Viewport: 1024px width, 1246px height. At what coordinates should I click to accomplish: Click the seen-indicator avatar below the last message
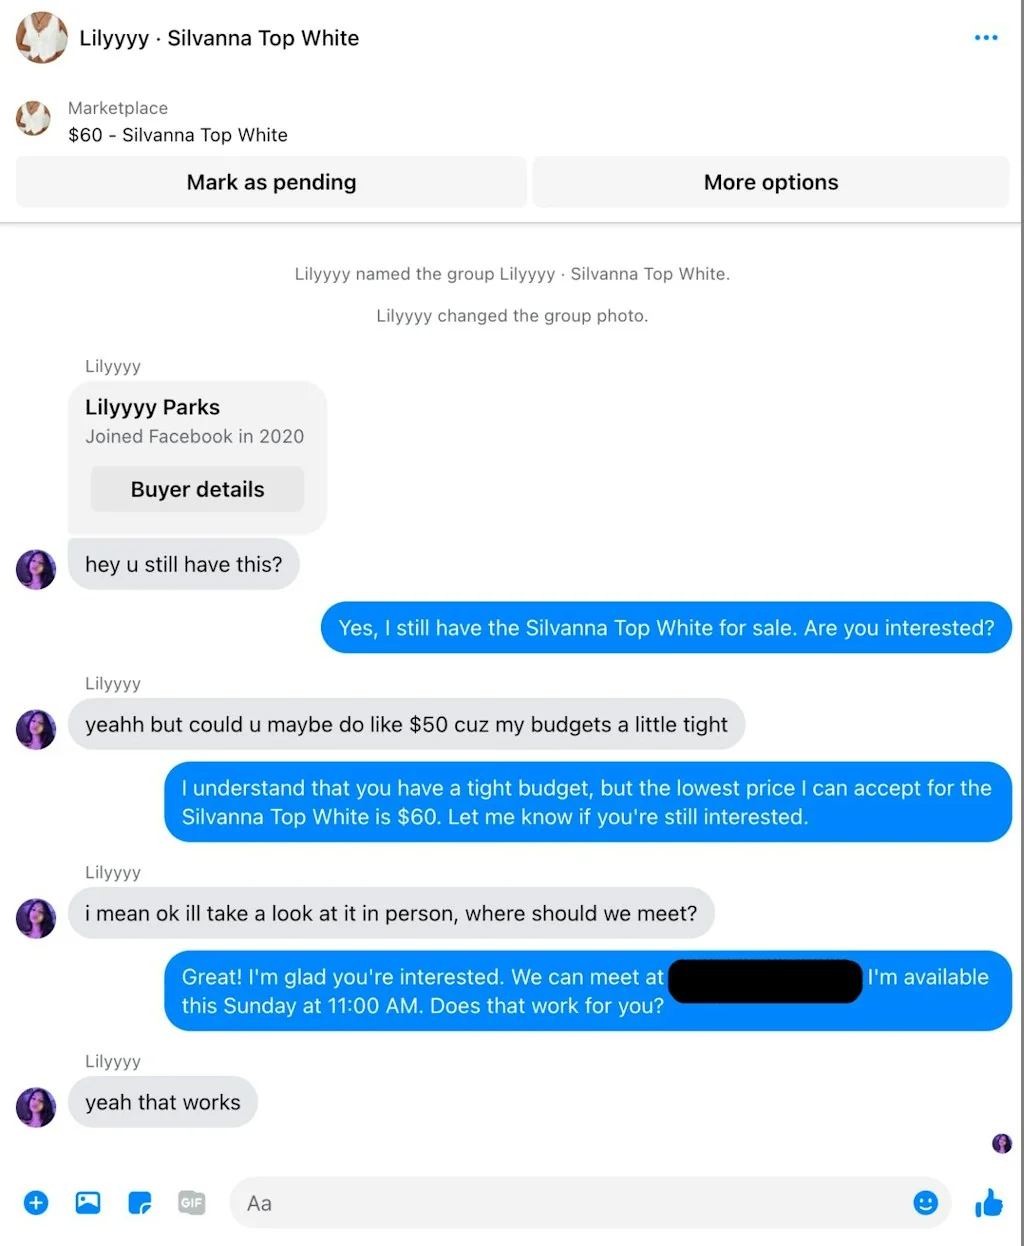coord(1001,1143)
